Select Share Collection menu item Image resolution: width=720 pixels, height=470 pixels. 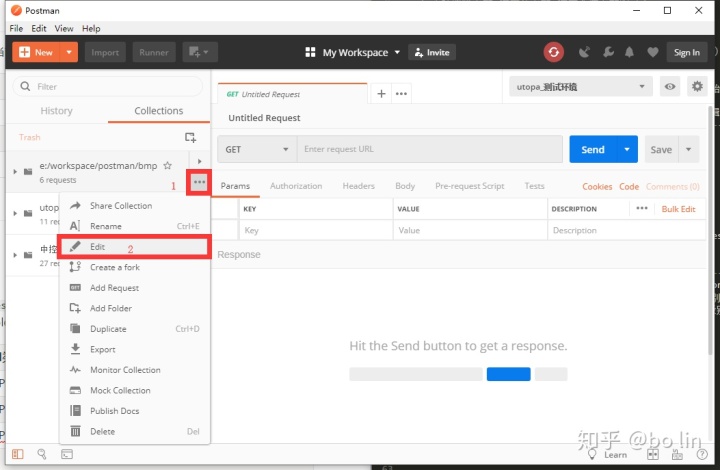(135, 206)
